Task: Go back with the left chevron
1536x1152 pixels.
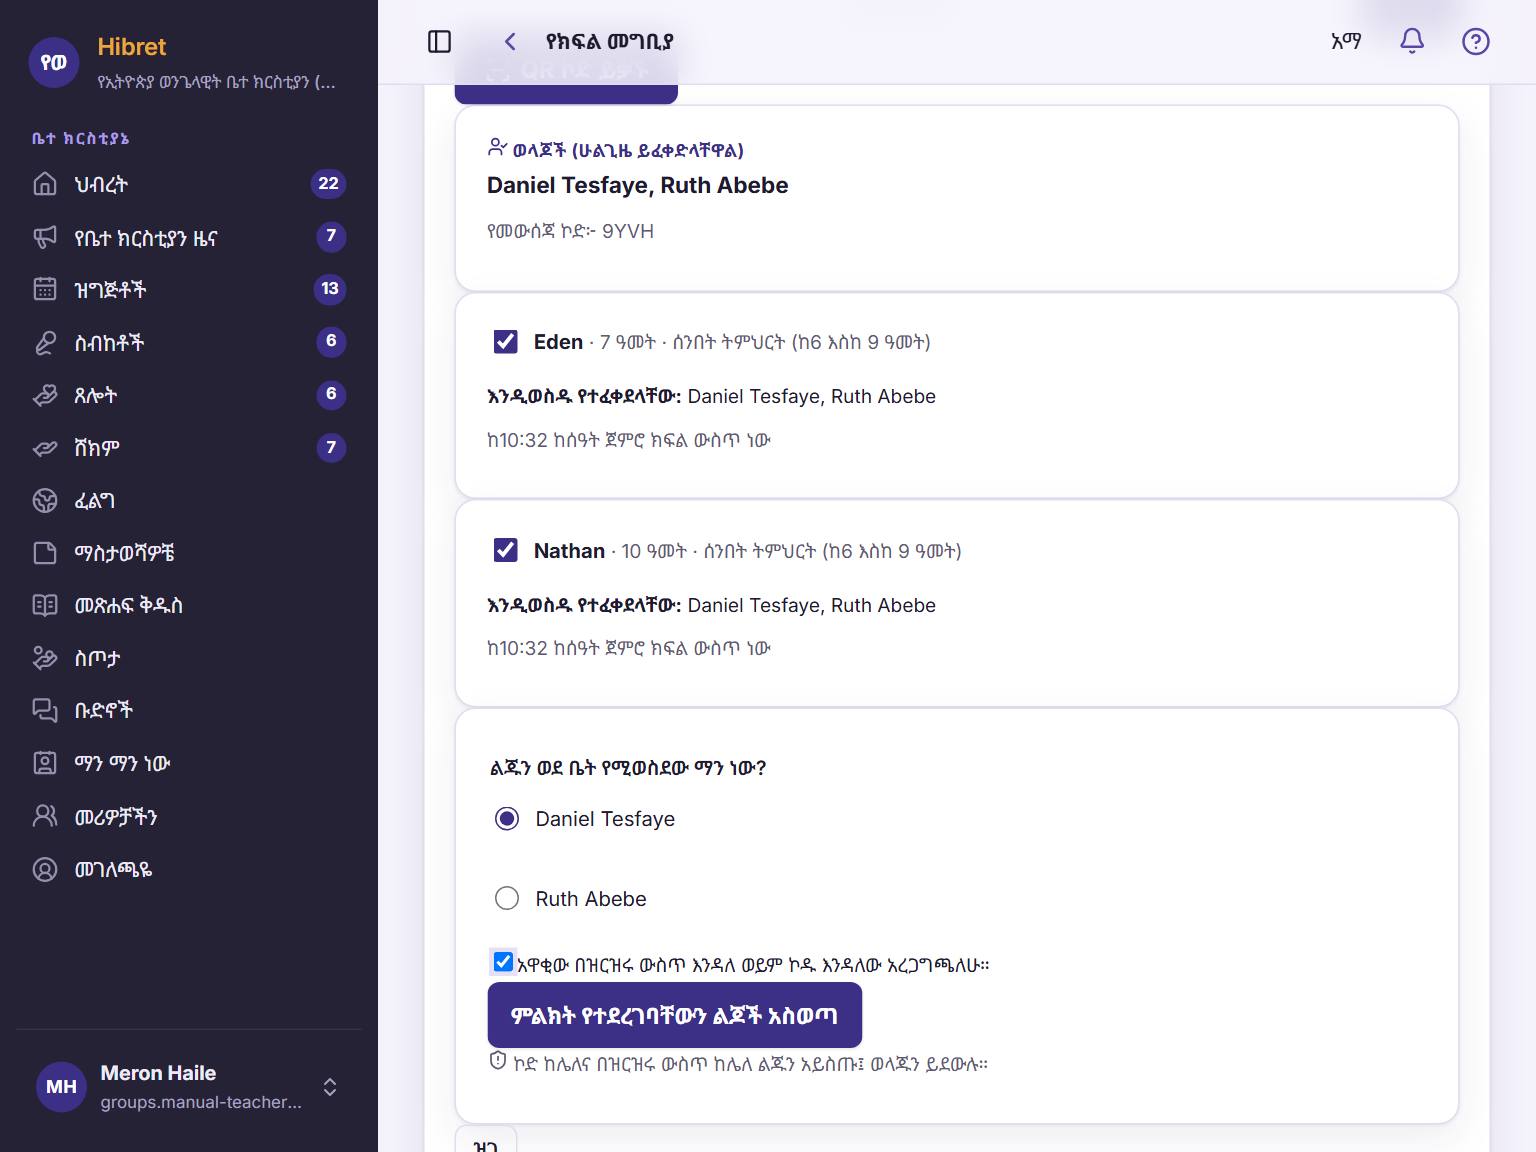Action: coord(510,41)
